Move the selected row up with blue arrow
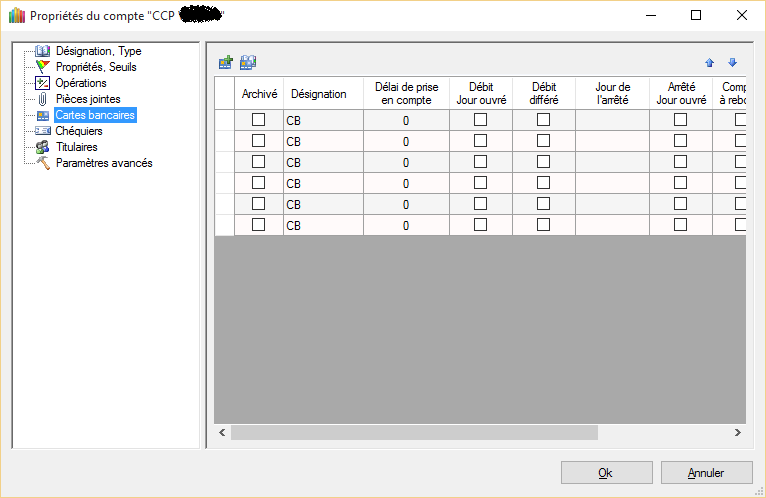Screen dimensions: 766x498 (710, 62)
